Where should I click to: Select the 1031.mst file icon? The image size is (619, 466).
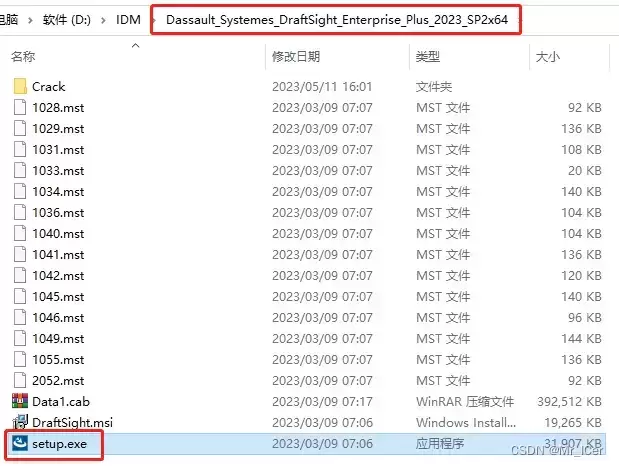[x=20, y=149]
